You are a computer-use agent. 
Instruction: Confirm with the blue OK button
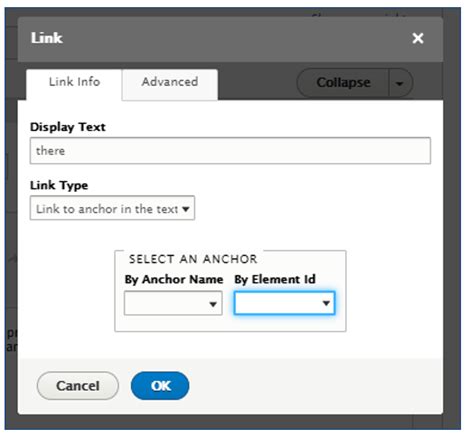(x=160, y=386)
